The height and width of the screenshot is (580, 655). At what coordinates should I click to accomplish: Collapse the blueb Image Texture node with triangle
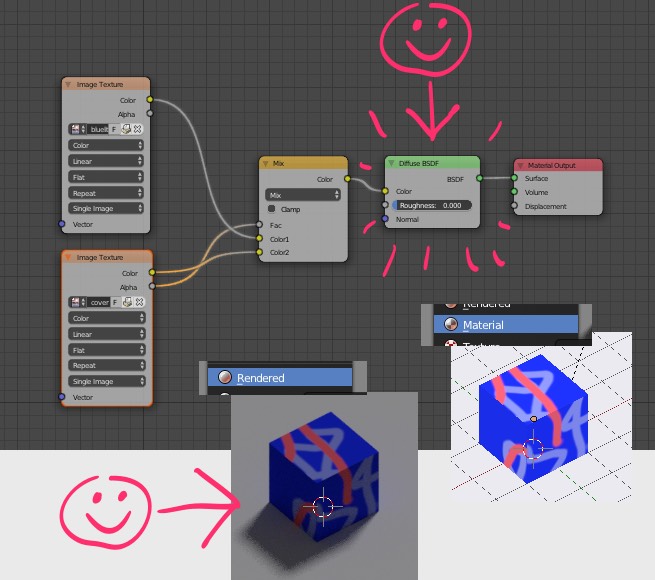(x=68, y=84)
